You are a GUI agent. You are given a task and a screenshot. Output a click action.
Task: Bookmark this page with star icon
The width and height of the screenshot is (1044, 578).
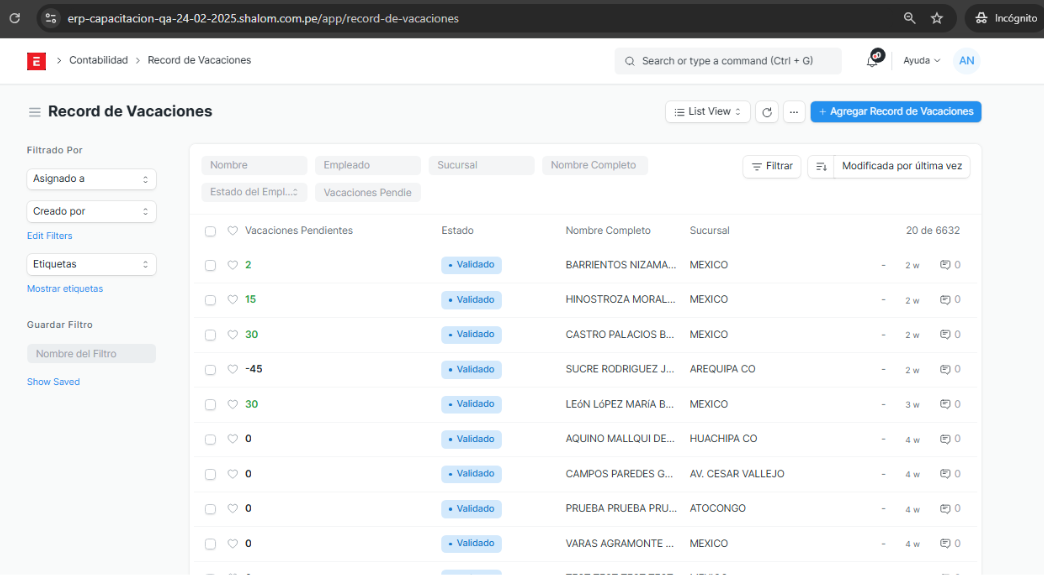click(x=937, y=18)
